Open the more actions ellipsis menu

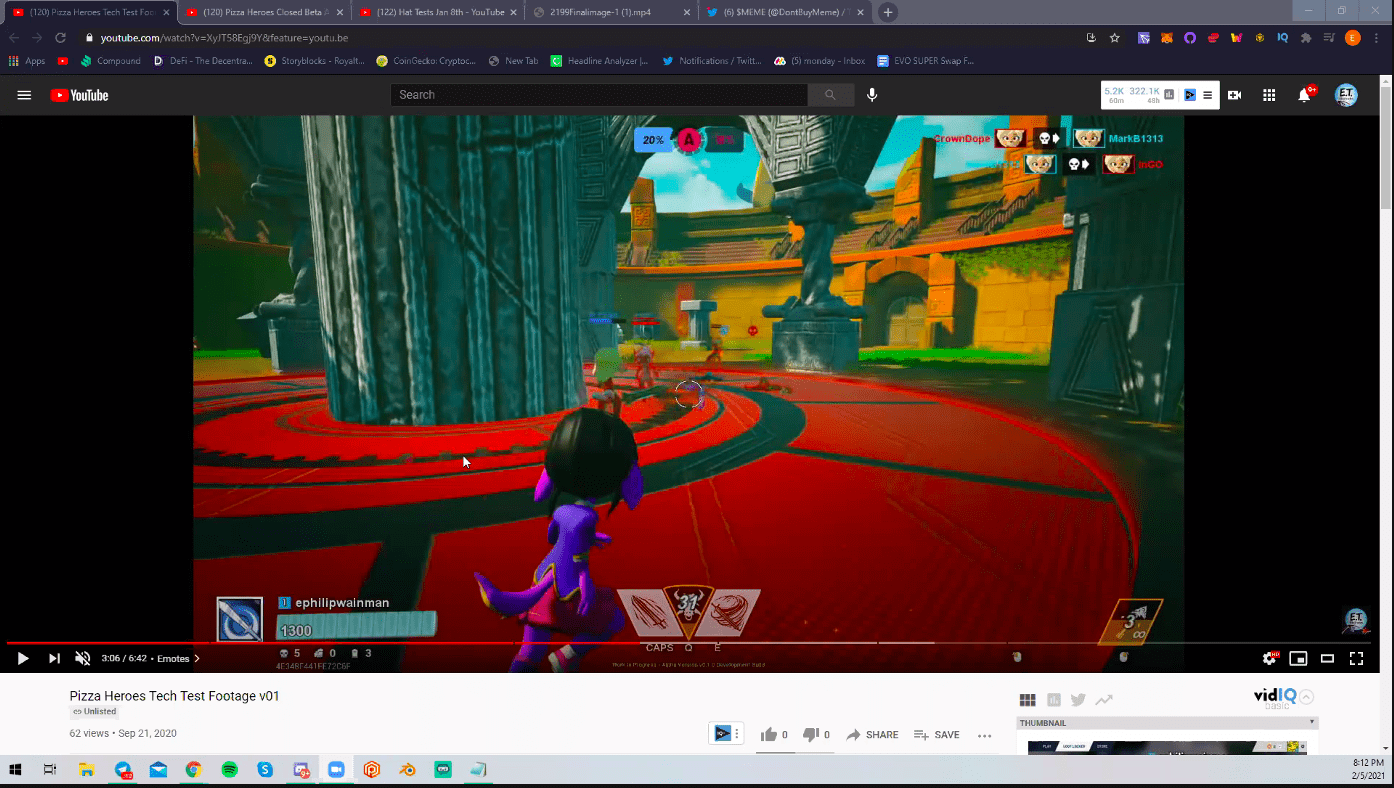coord(984,735)
